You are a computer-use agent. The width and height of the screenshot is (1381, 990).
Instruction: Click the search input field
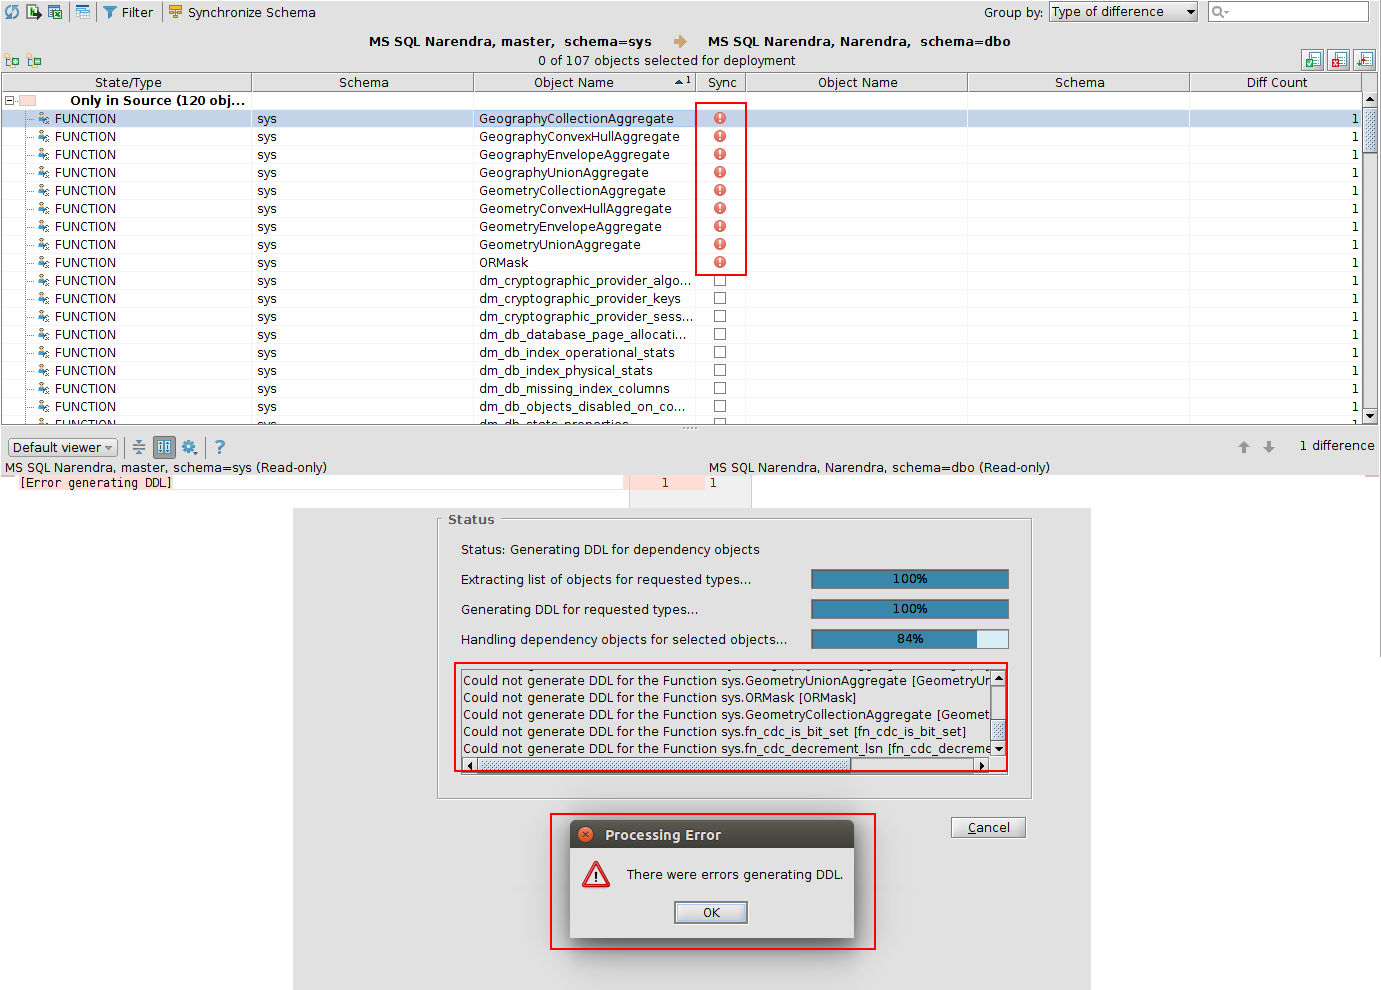pyautogui.click(x=1288, y=12)
